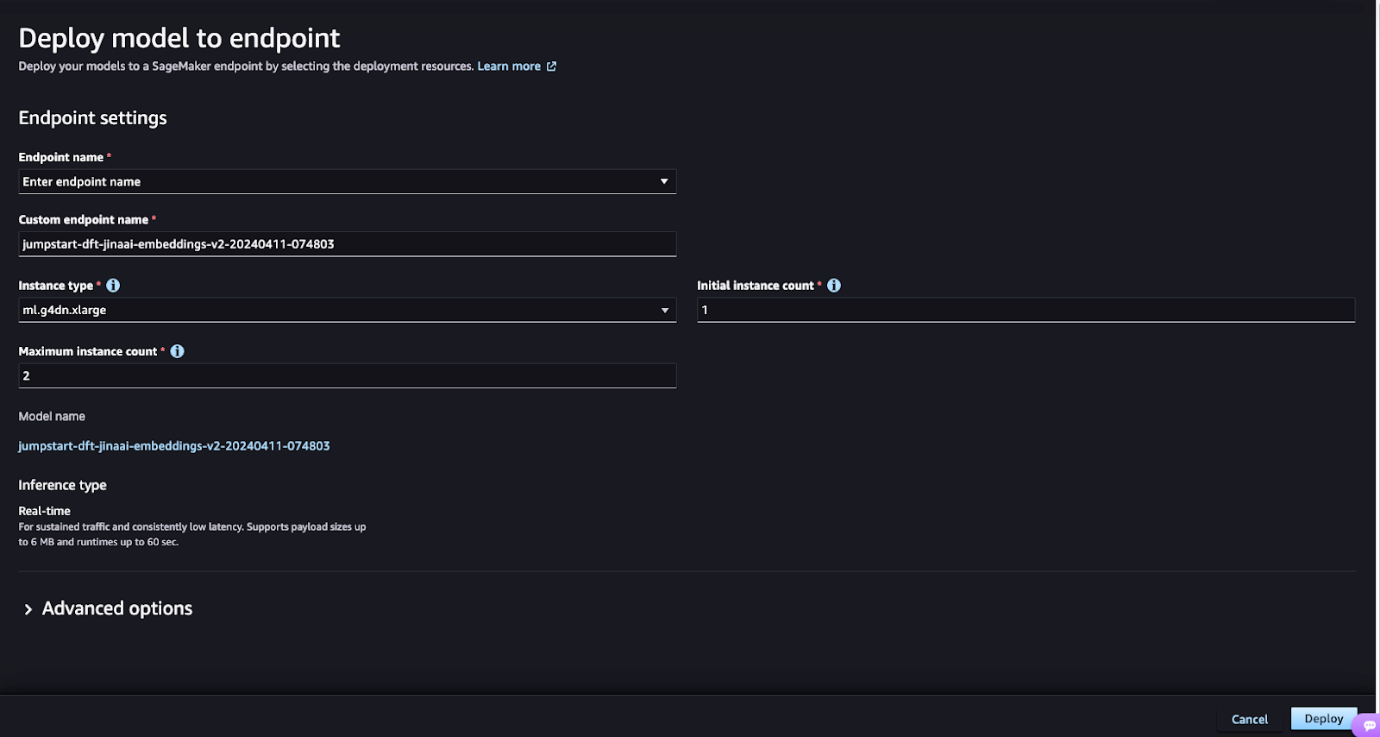Click the Instance type label text
Viewport: 1380px width, 737px height.
click(56, 285)
